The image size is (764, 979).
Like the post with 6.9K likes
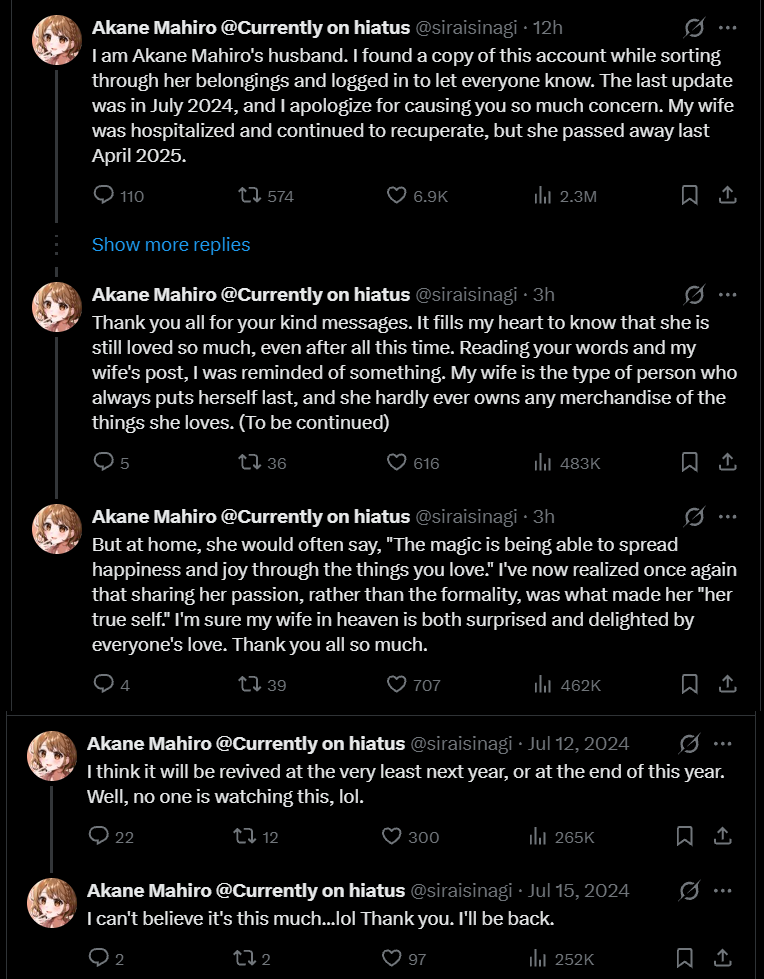click(x=397, y=195)
